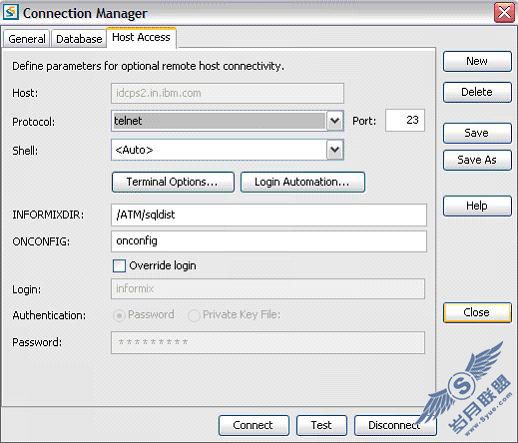Viewport: 518px width, 443px height.
Task: Click the Authentication label
Action: (x=49, y=315)
